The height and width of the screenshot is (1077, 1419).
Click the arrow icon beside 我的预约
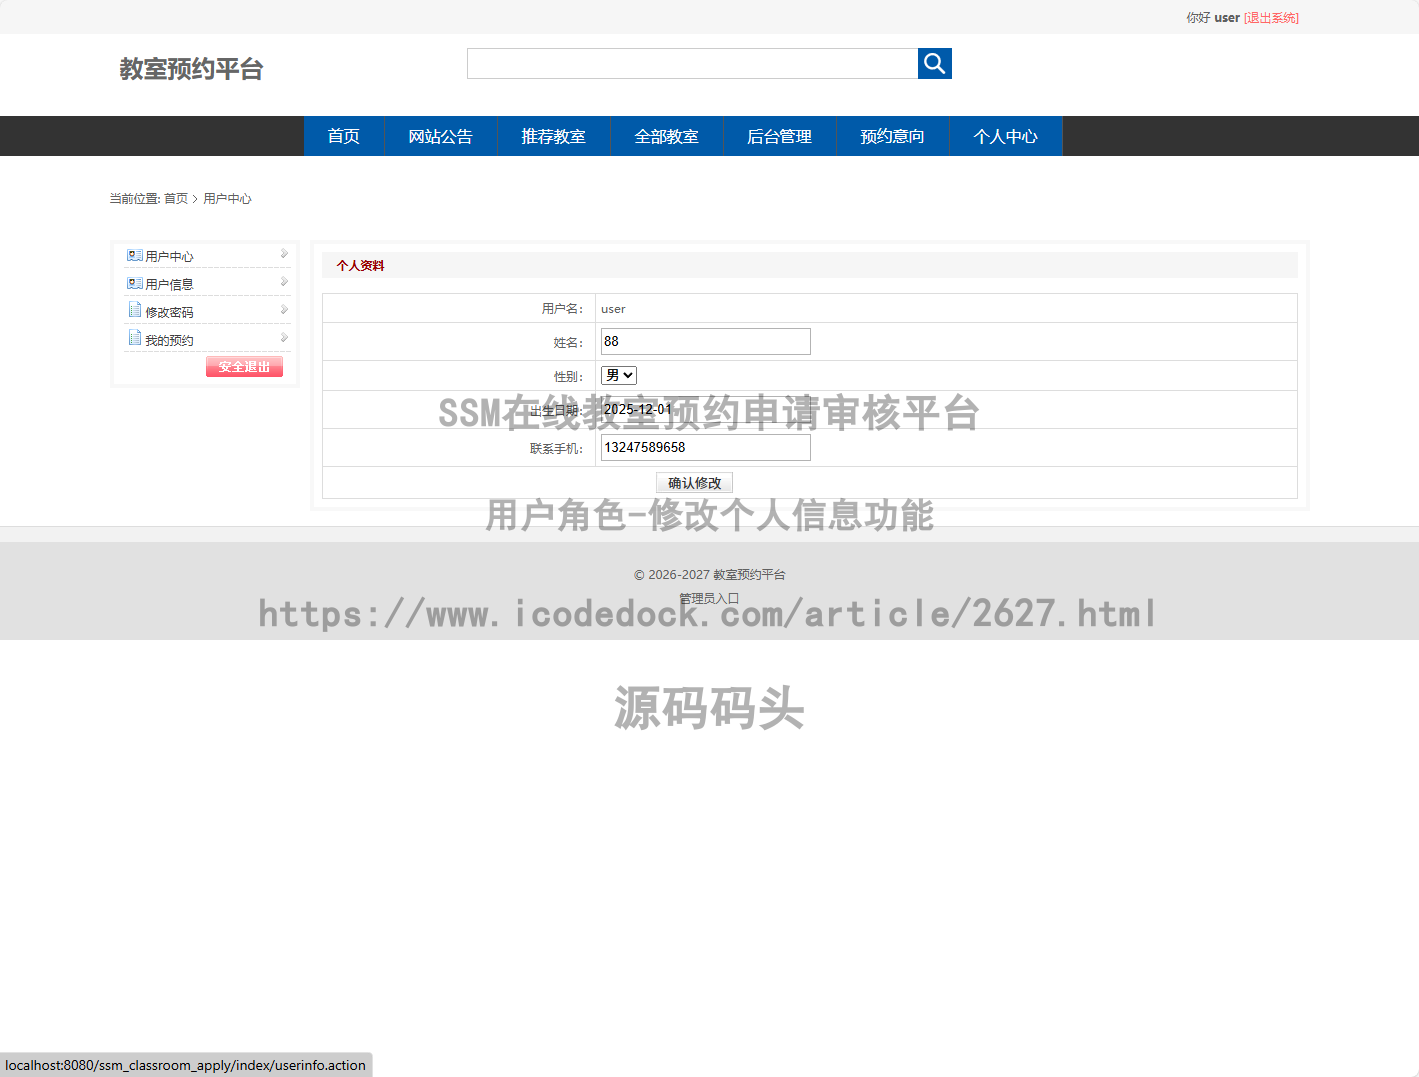pos(285,337)
